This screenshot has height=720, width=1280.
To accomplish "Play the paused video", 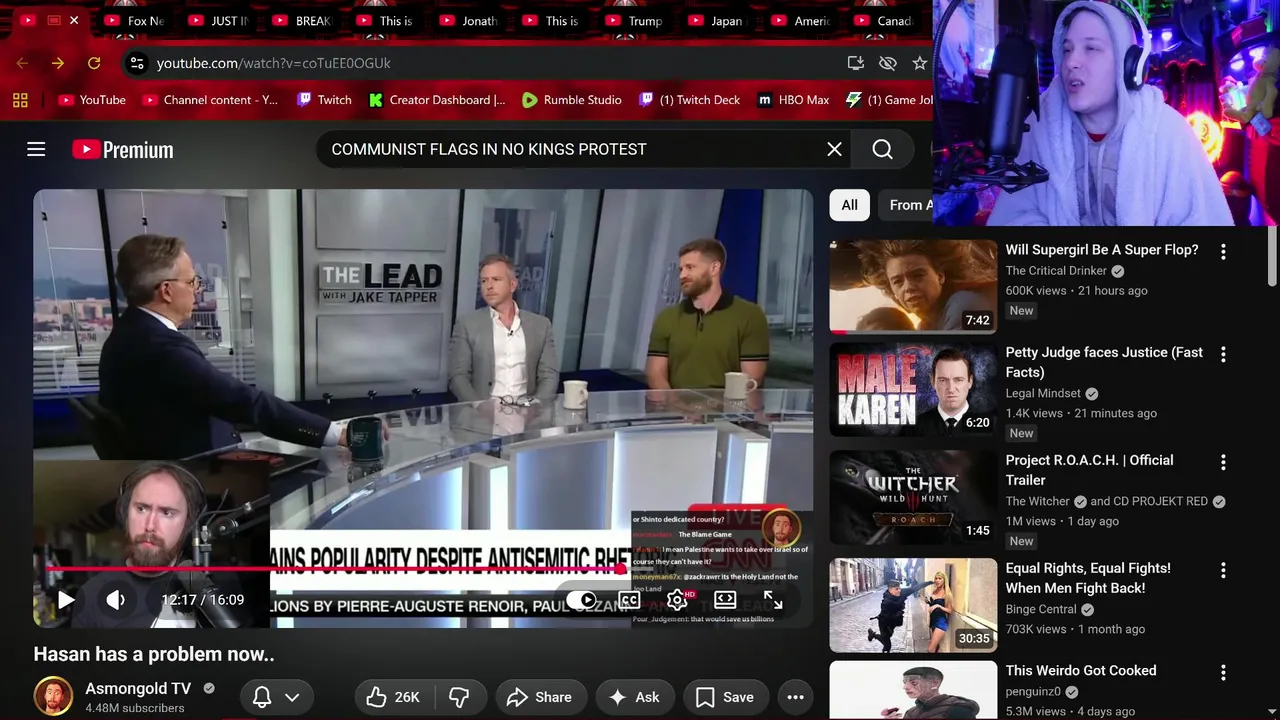I will pos(66,600).
